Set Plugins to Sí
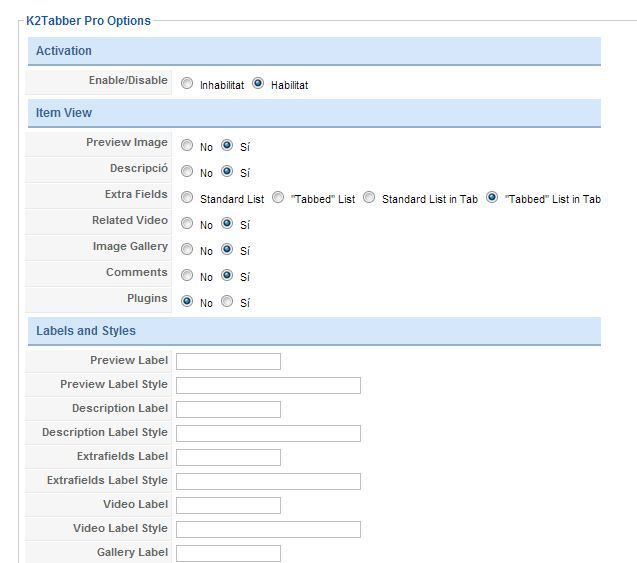 [227, 301]
